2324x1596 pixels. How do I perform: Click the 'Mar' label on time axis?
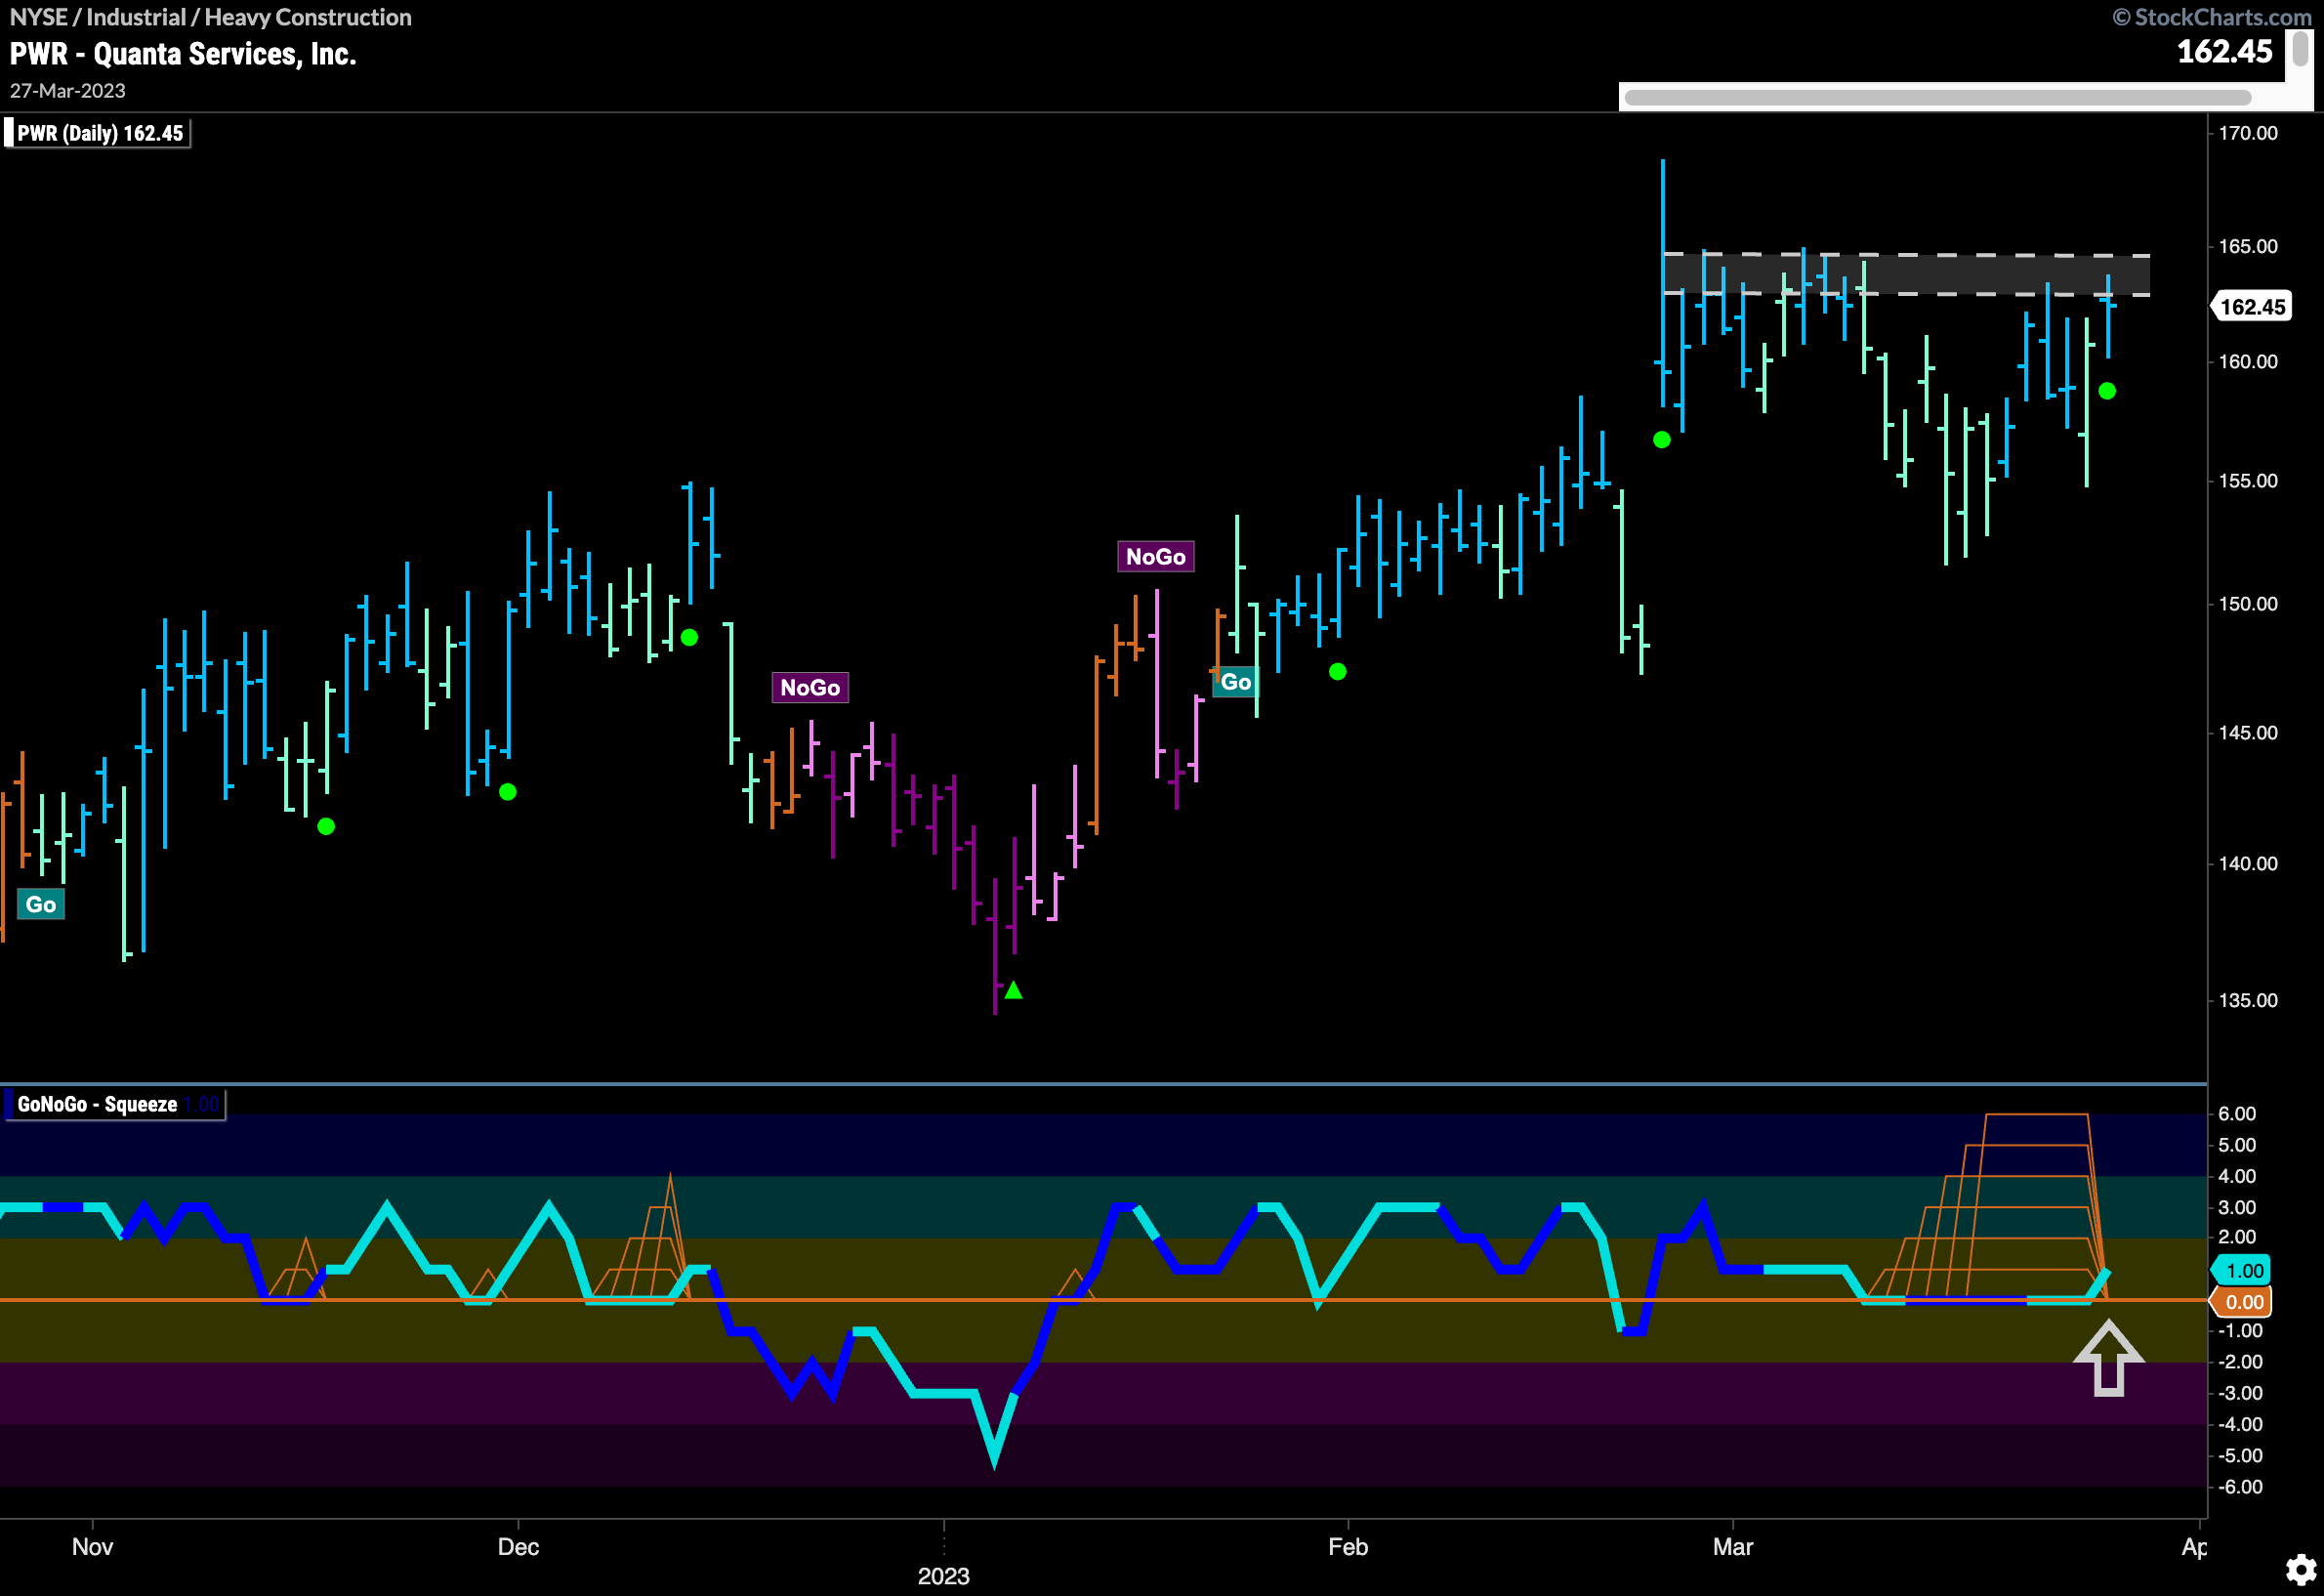(1732, 1546)
